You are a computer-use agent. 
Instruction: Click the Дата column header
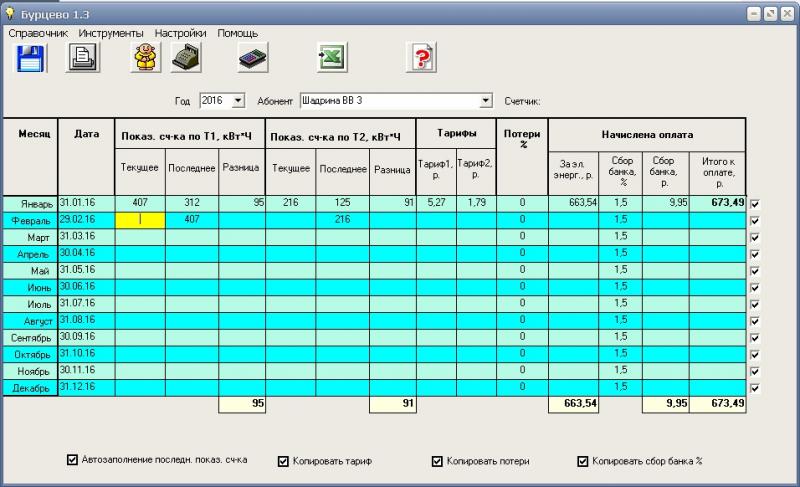(x=86, y=157)
